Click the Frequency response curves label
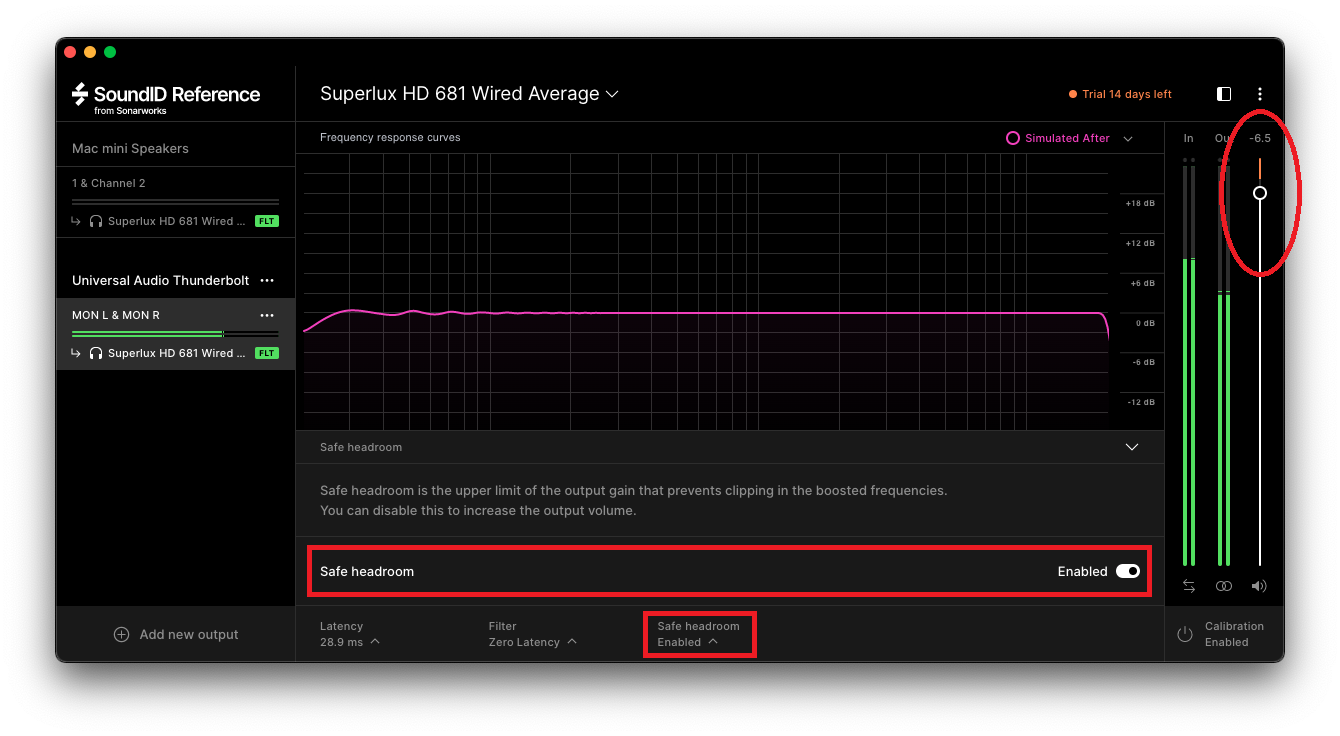 pos(390,137)
